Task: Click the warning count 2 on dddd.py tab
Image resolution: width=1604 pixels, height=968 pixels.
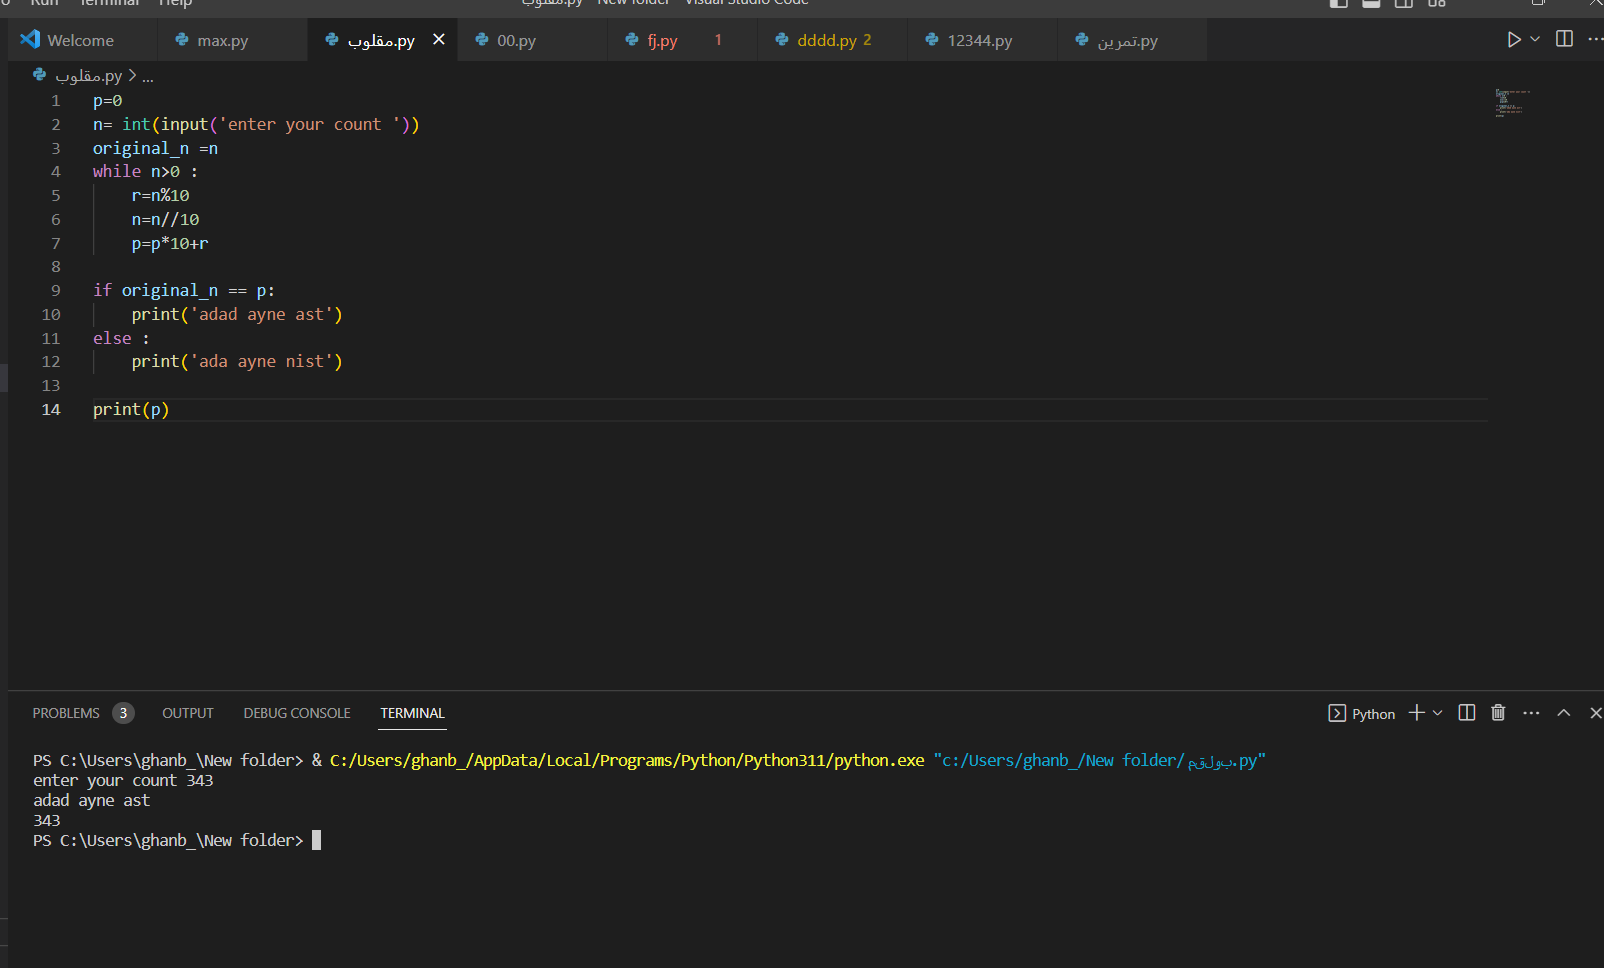Action: click(867, 40)
